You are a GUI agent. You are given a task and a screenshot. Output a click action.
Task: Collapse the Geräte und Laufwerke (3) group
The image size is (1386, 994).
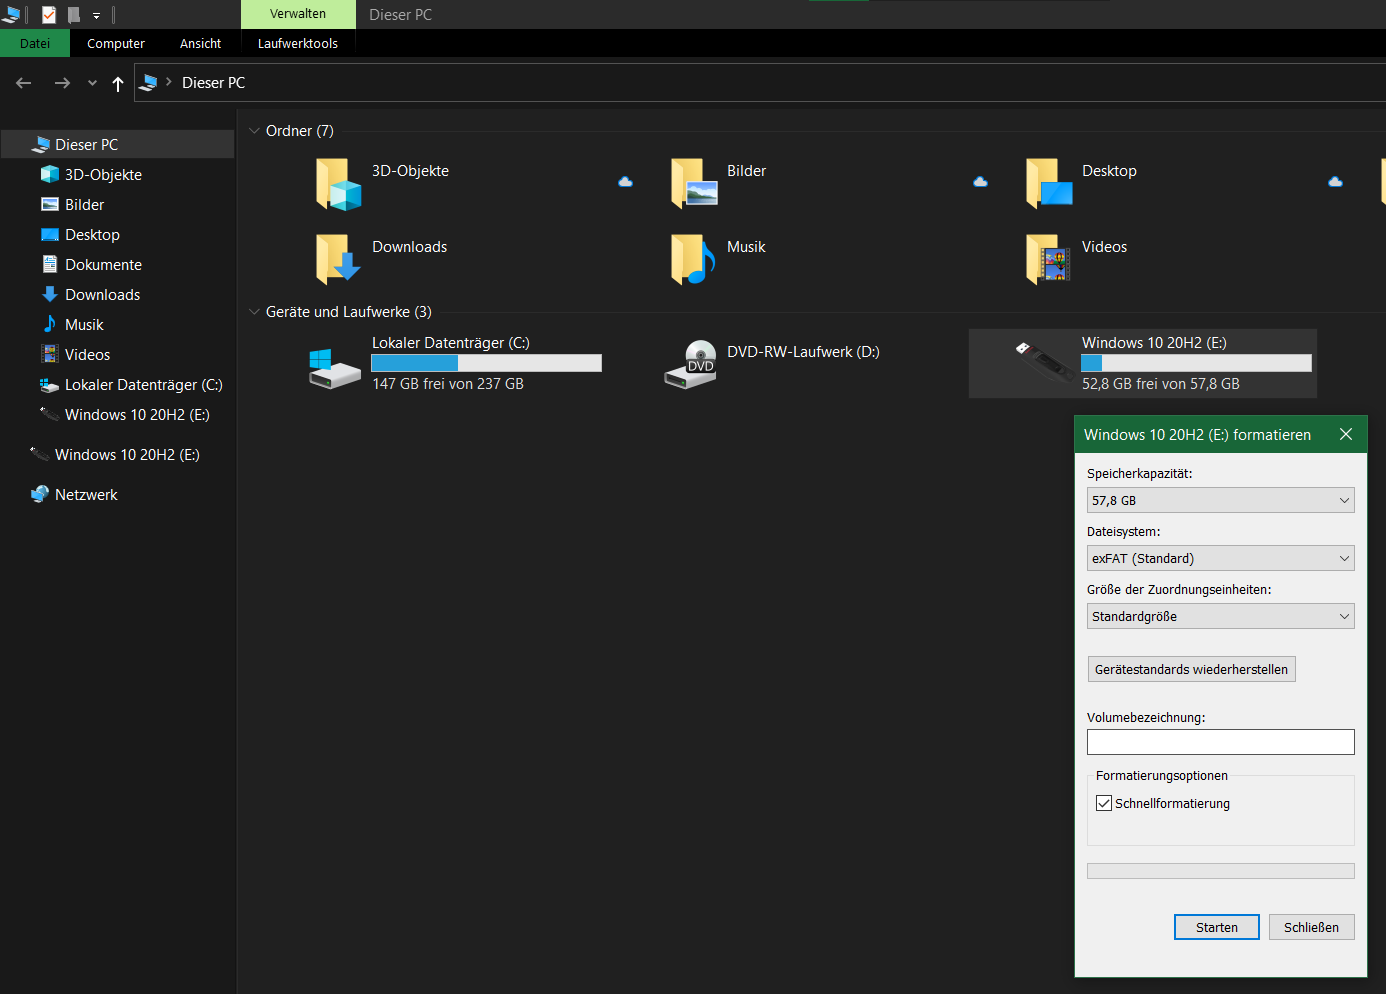tap(254, 312)
